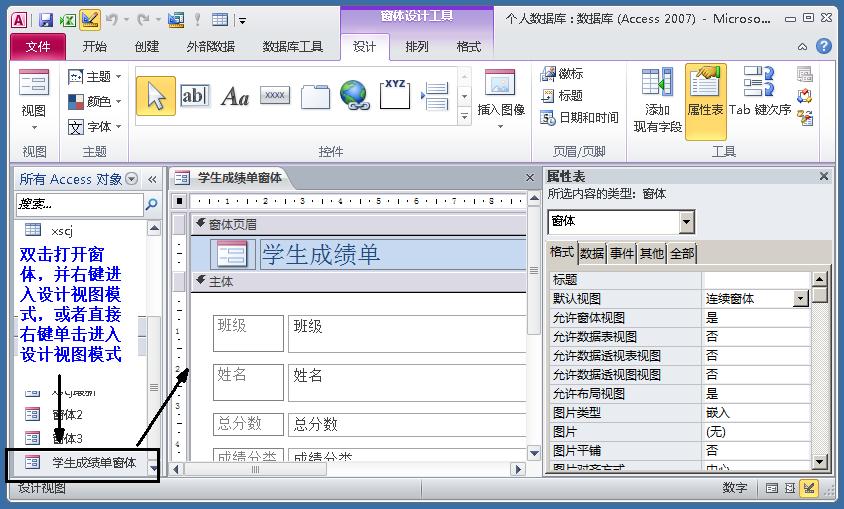Click the 标题 property value field
The width and height of the screenshot is (844, 509).
756,280
